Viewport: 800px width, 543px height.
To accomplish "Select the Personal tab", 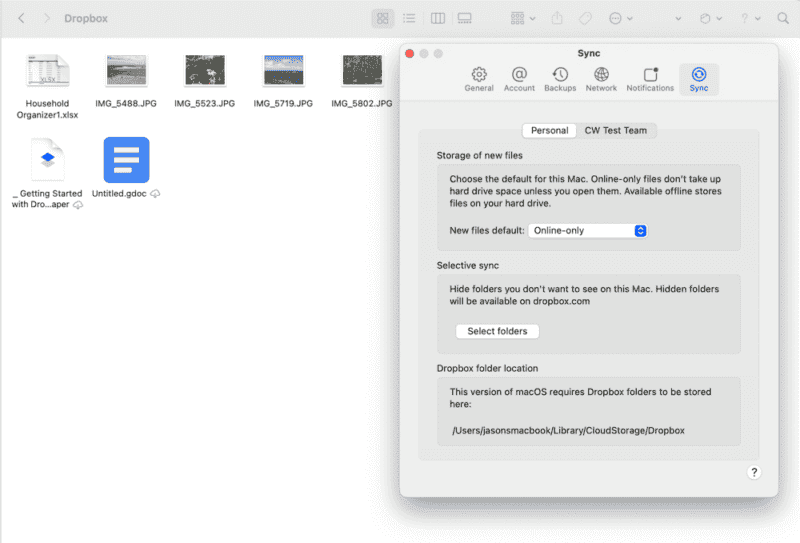I will (549, 130).
